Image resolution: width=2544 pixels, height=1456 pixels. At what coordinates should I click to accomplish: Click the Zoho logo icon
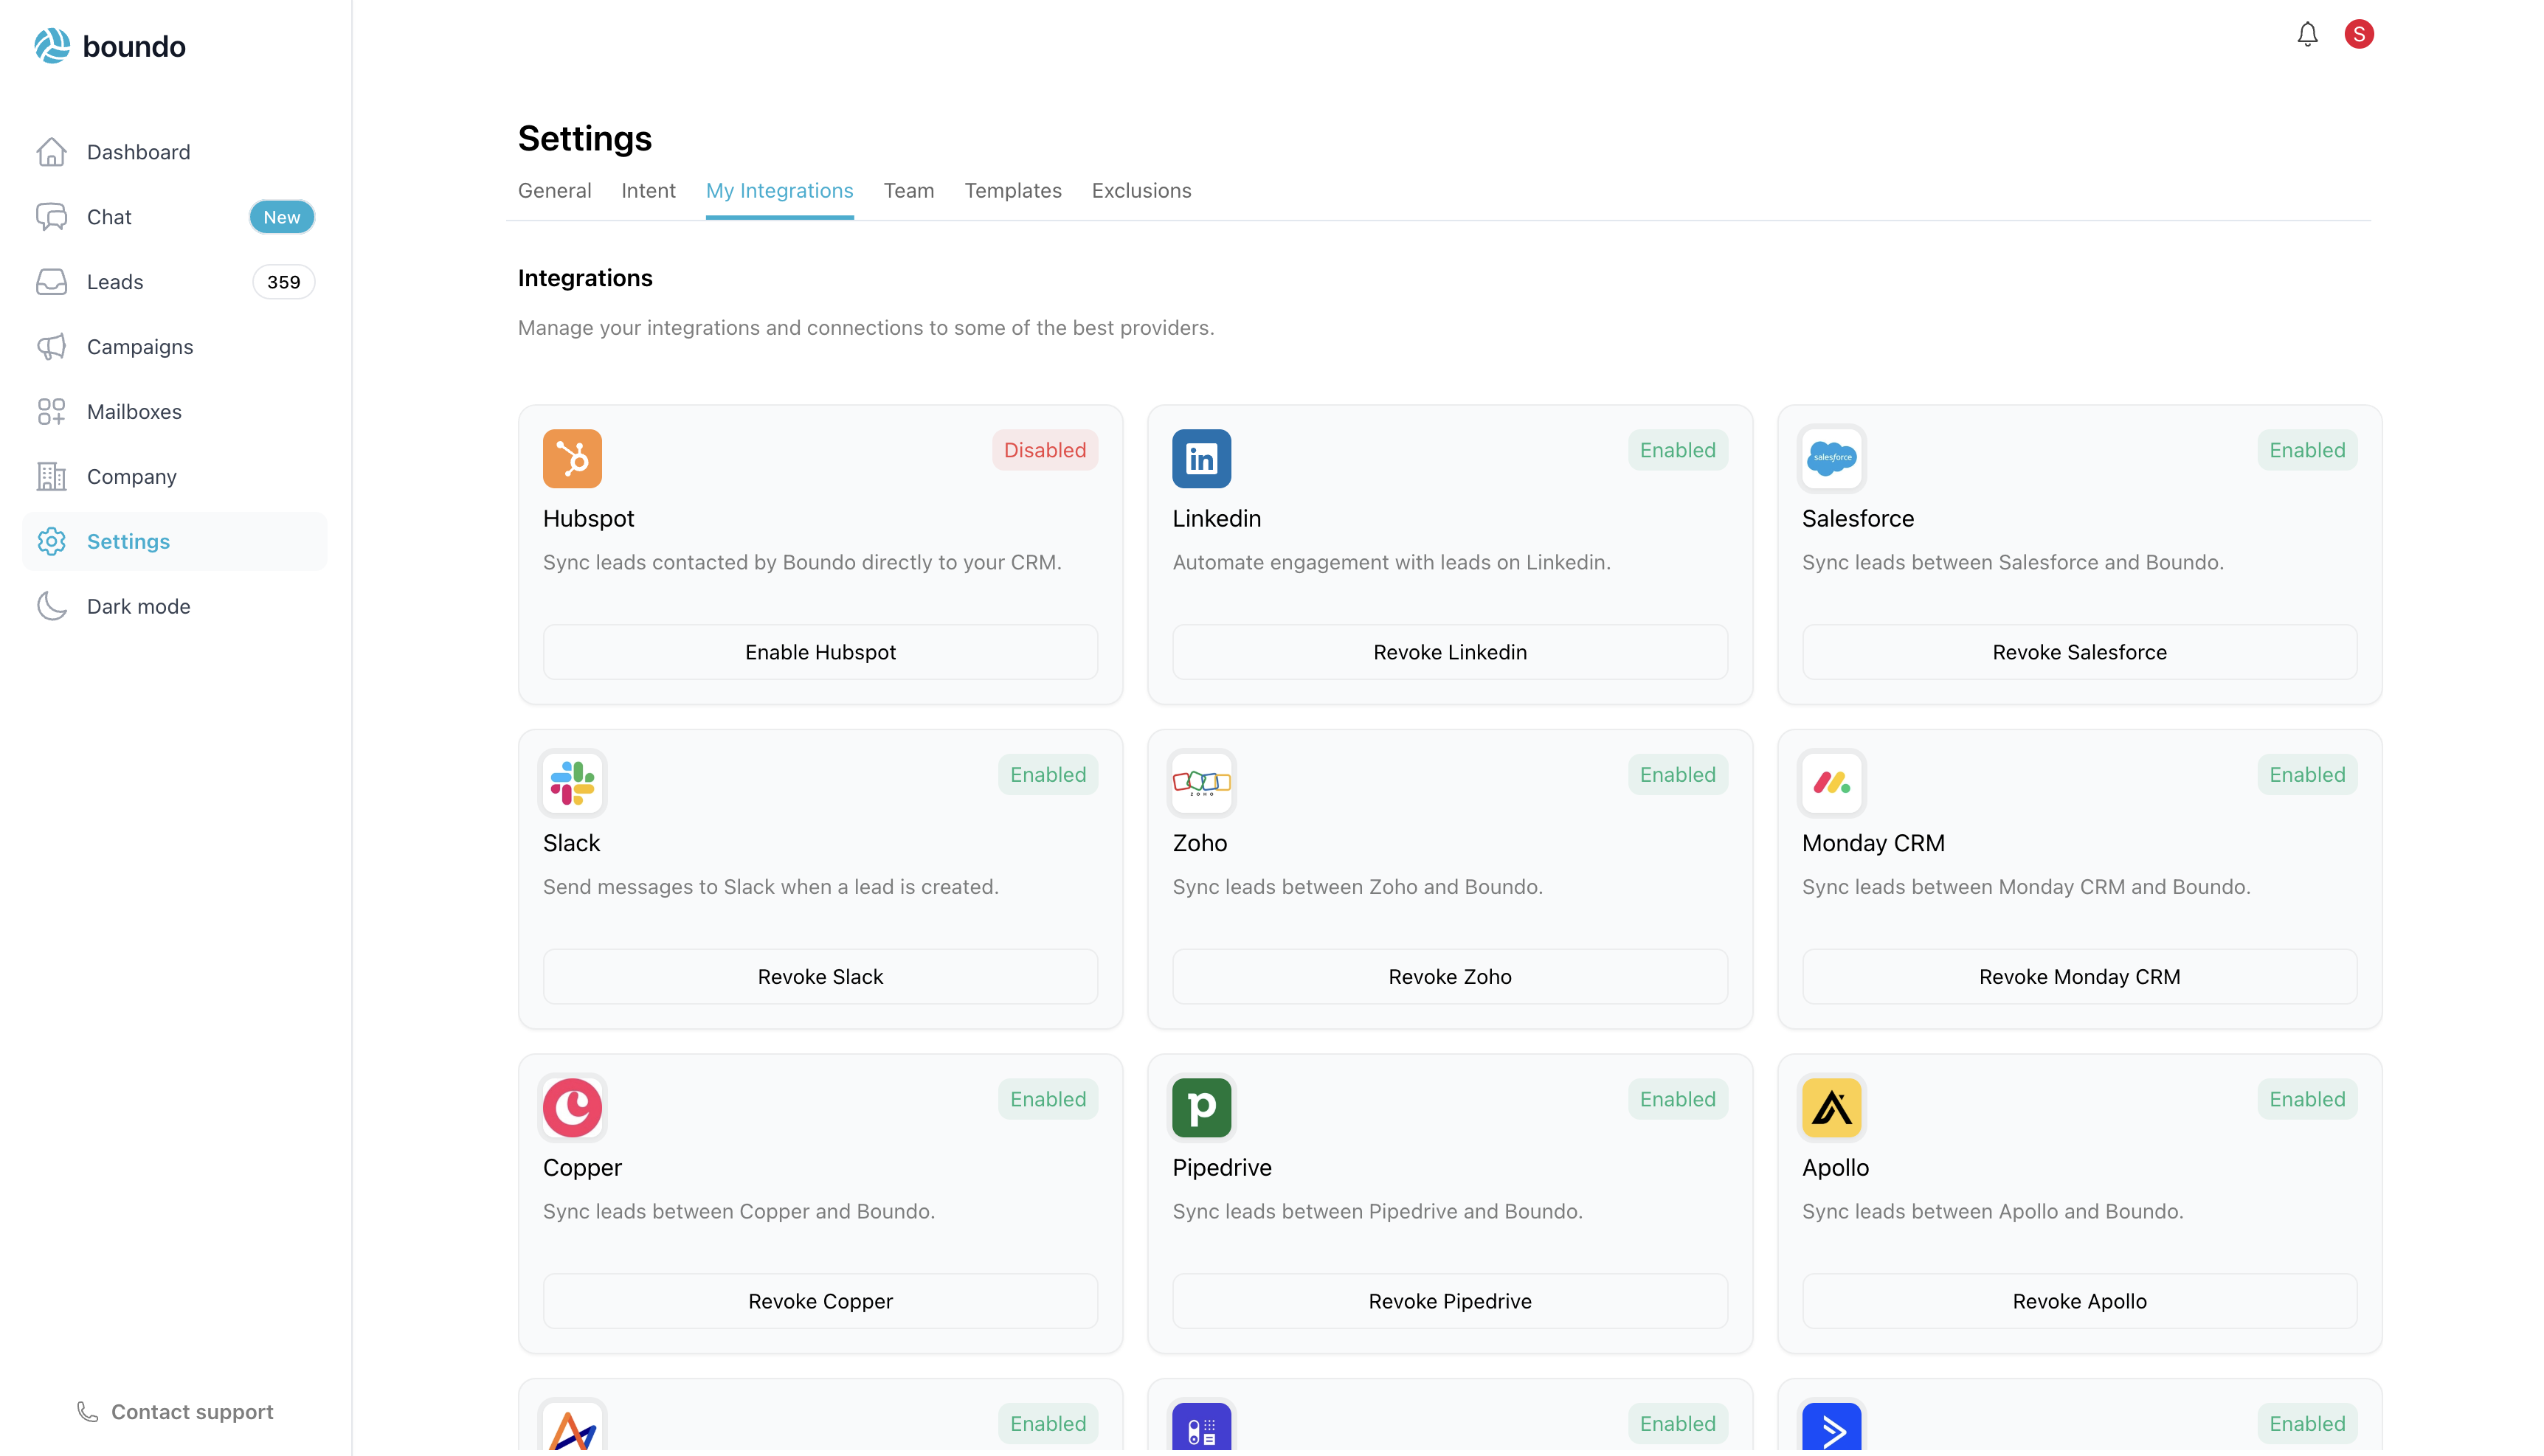click(1201, 783)
